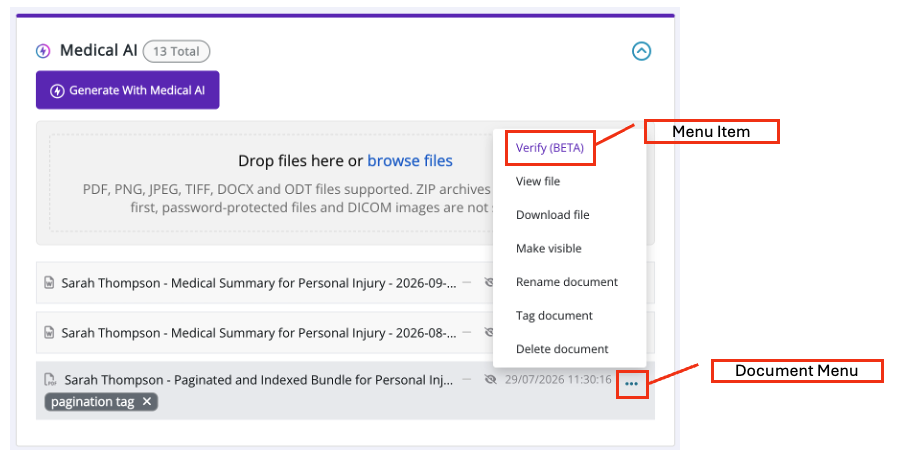Click Word file icon of 2026-08 Medical Summary
The width and height of the screenshot is (903, 459).
(x=50, y=332)
